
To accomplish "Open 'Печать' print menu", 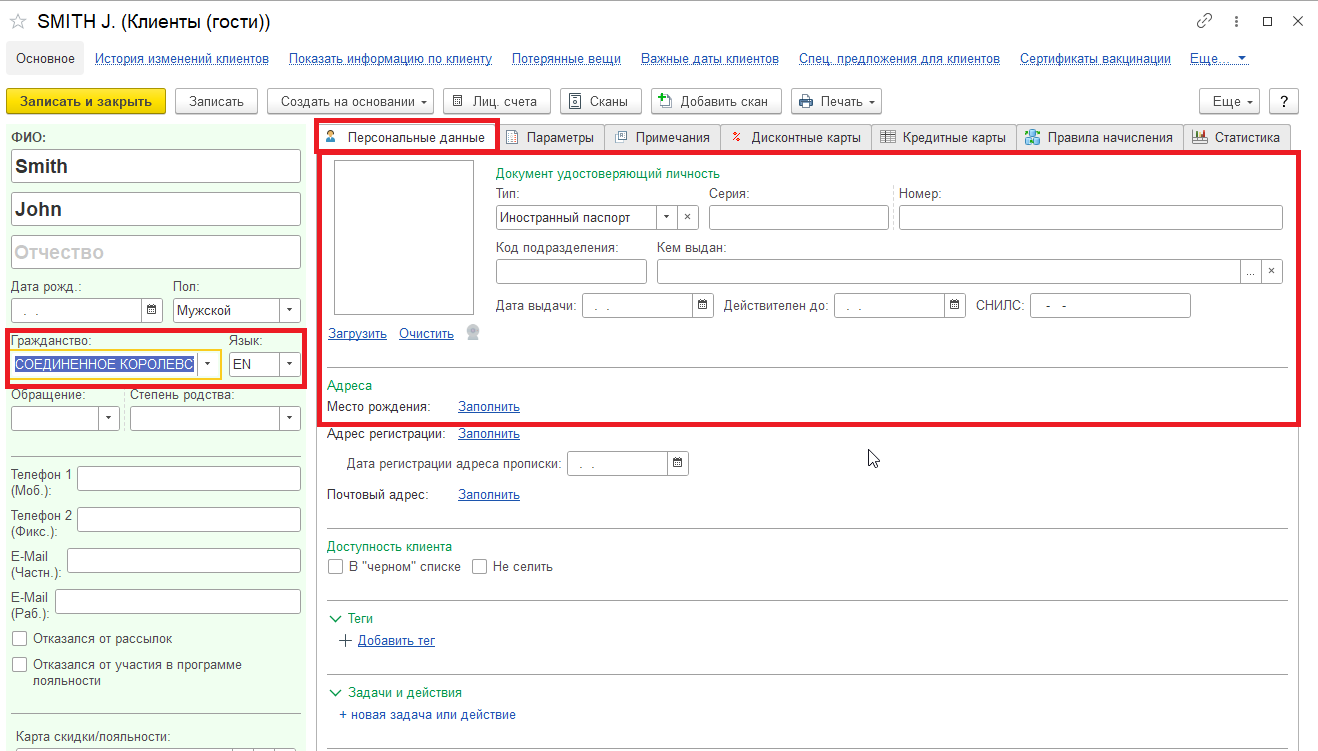I will (837, 101).
